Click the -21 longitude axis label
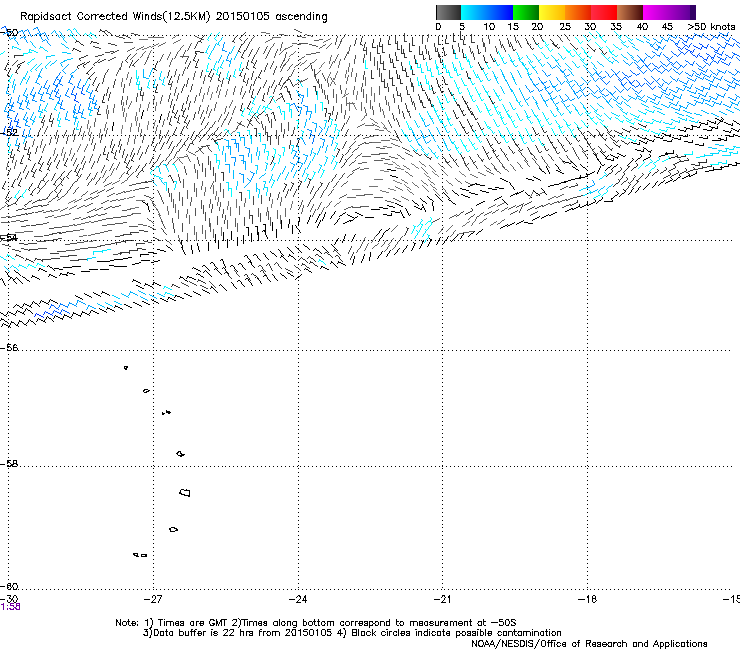This screenshot has height=650, width=740. (442, 599)
